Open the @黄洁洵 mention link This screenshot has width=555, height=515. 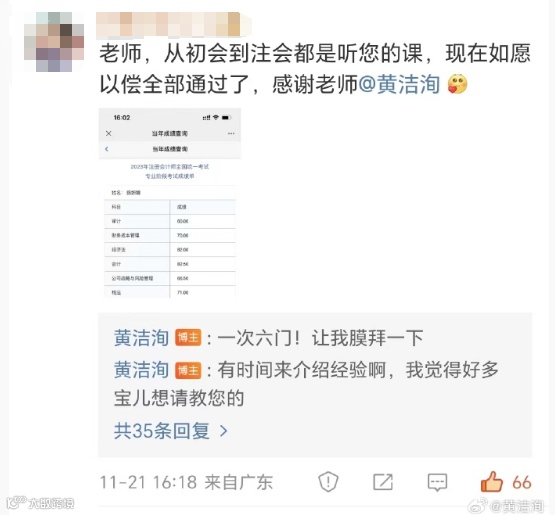click(x=399, y=85)
